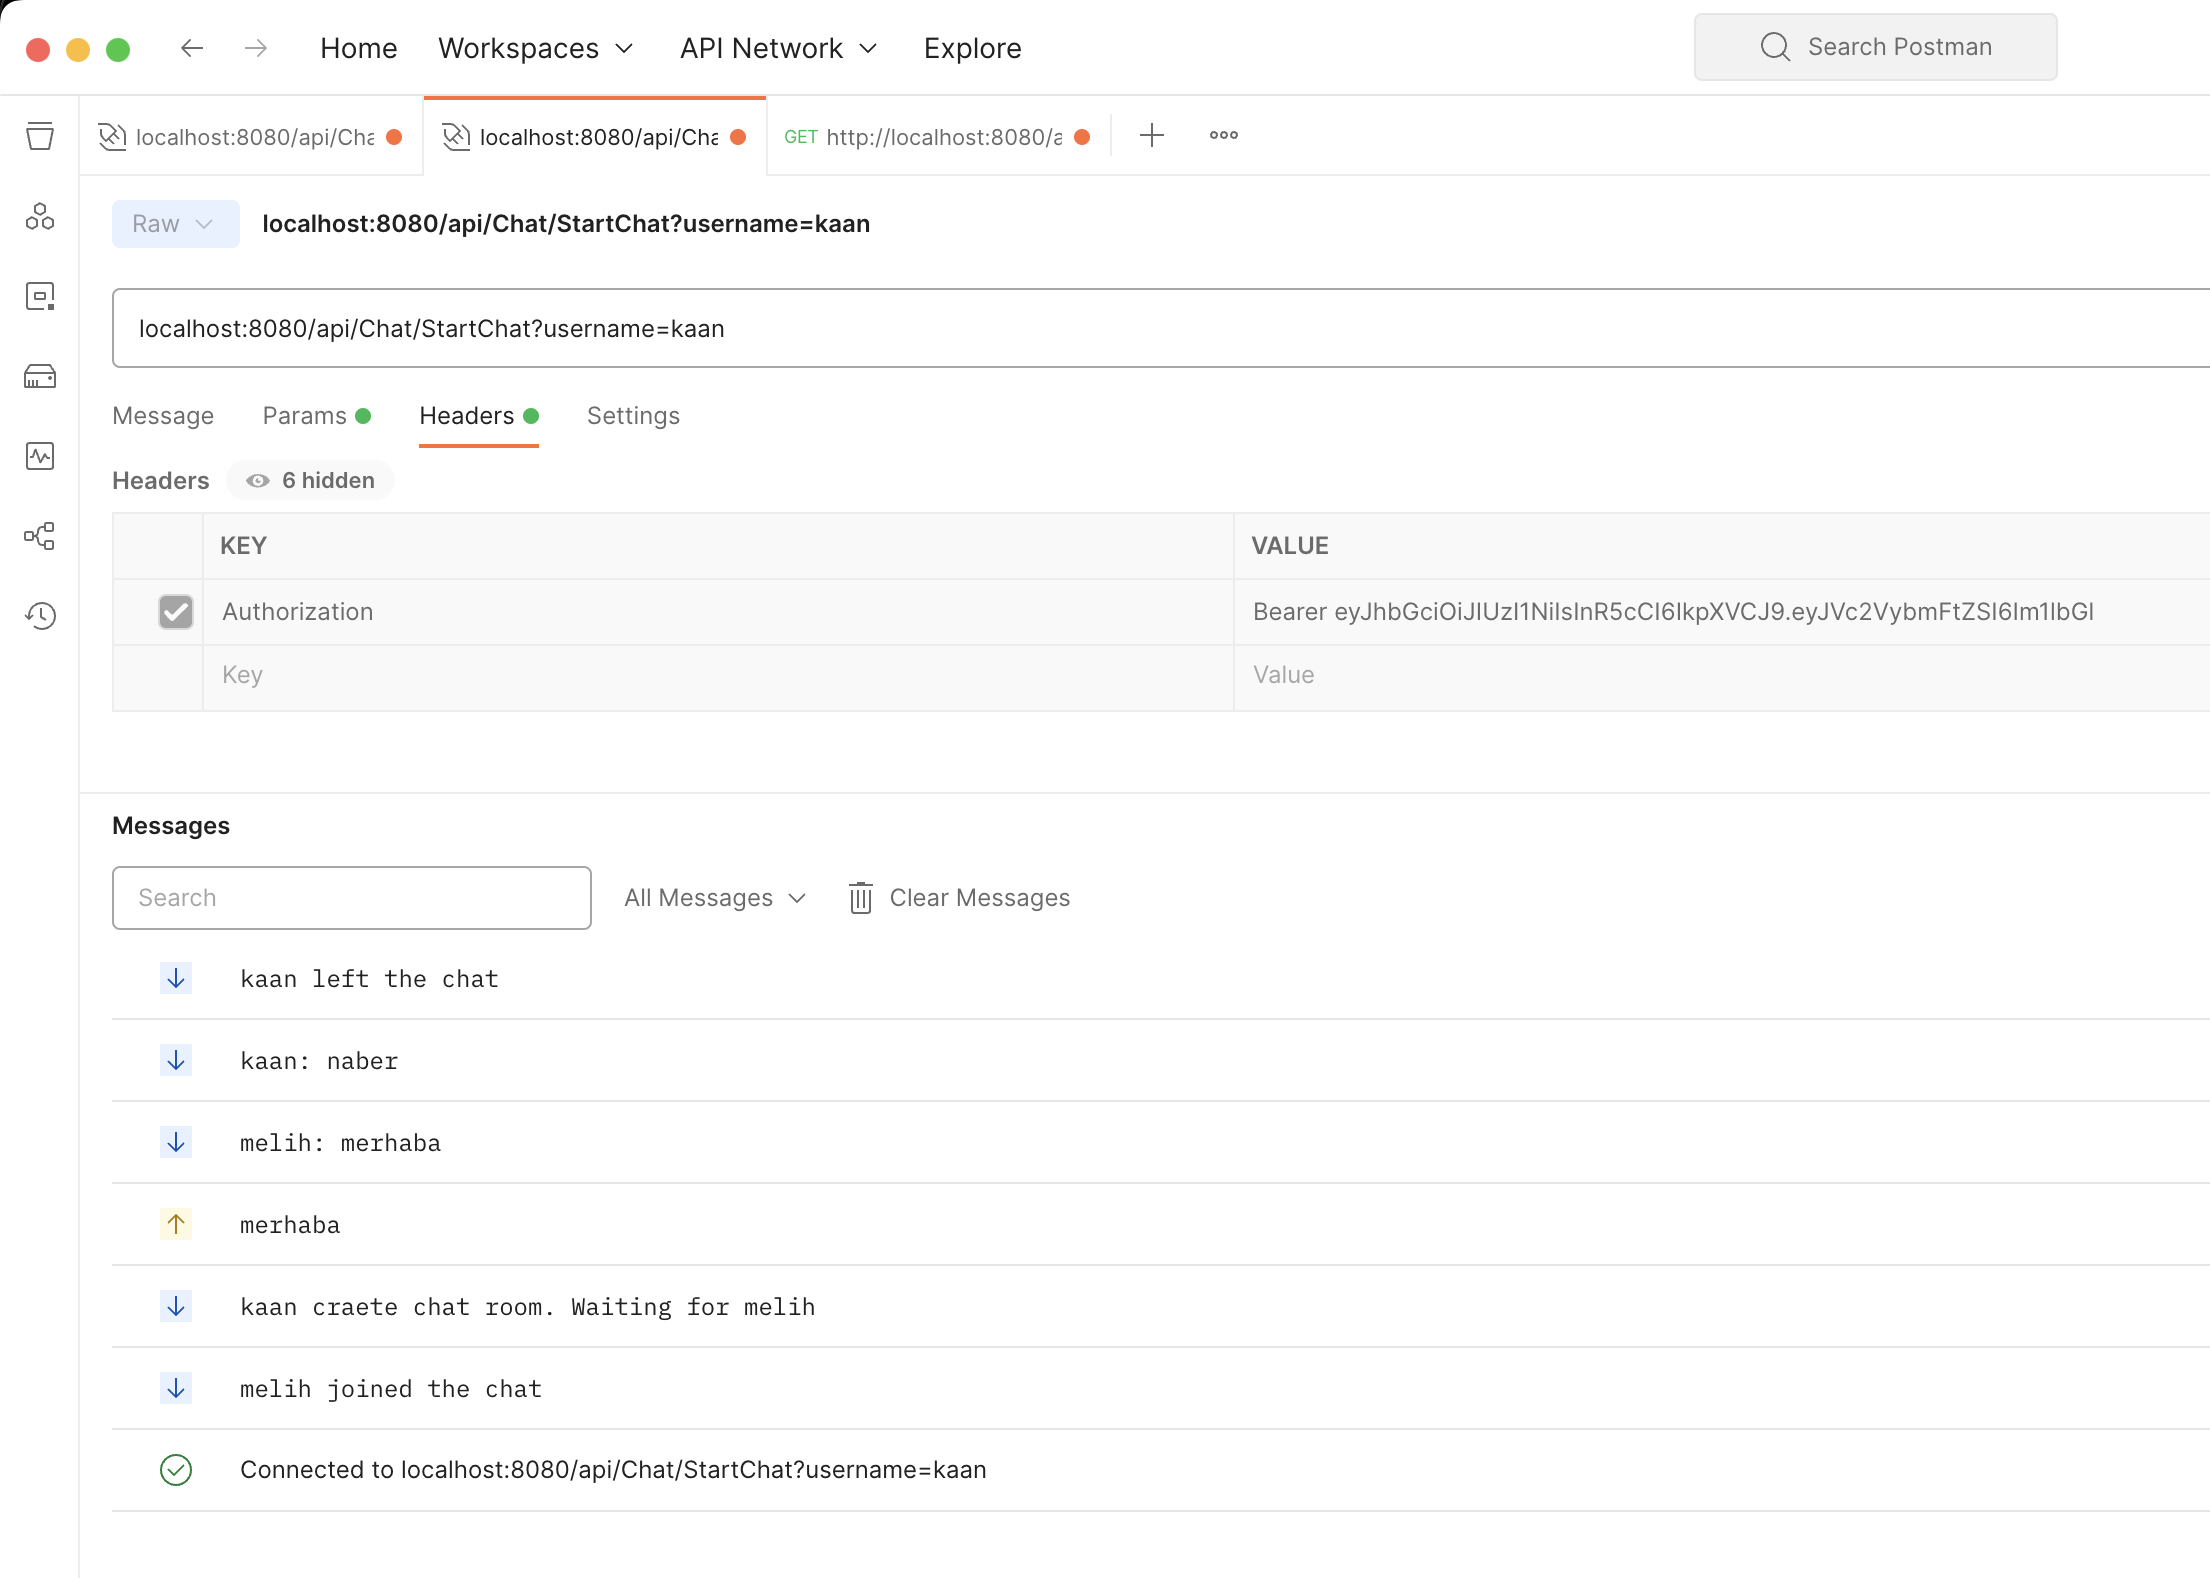Open the Flows sidebar icon
Image resolution: width=2210 pixels, height=1578 pixels.
[x=40, y=536]
